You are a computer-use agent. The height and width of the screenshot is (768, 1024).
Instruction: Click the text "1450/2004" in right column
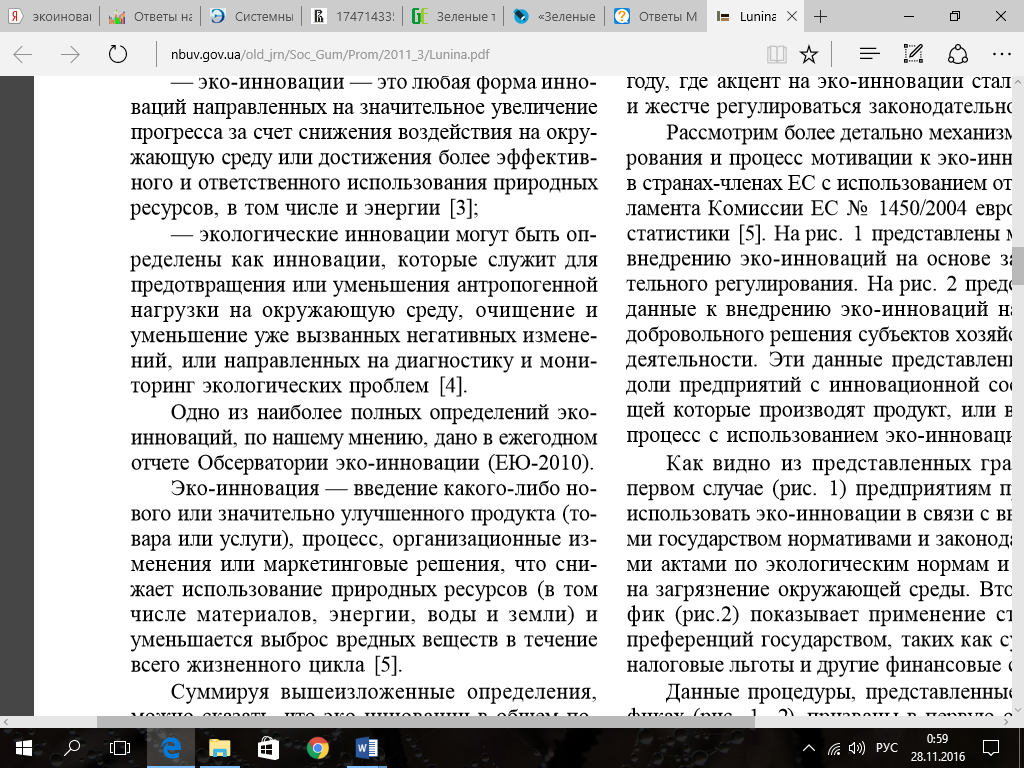[922, 208]
